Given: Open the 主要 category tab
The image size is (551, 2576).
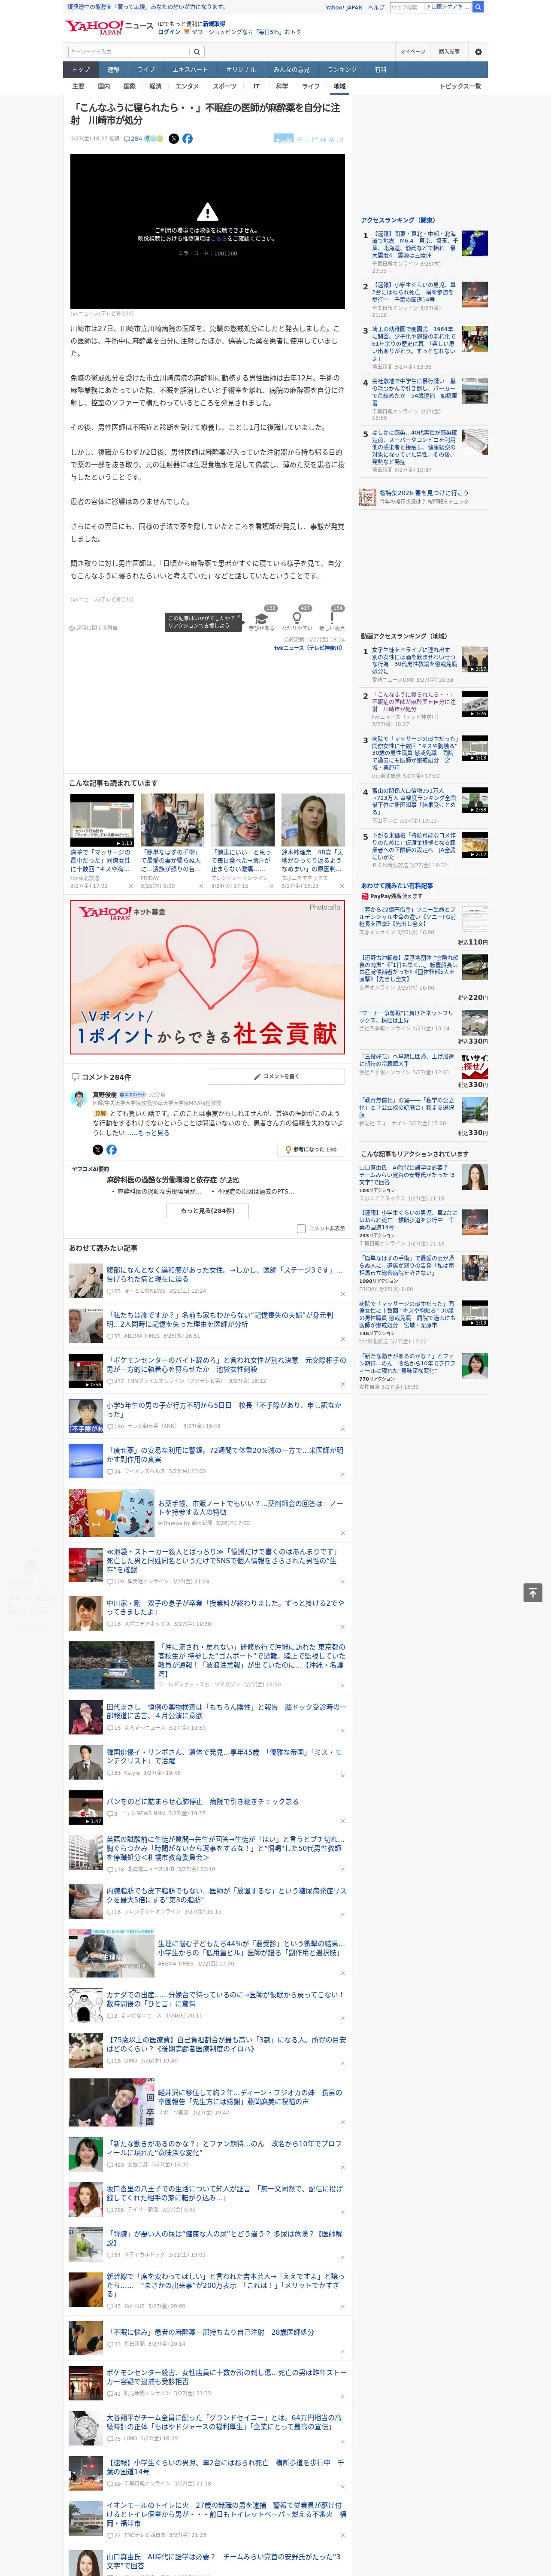Looking at the screenshot, I should [78, 86].
